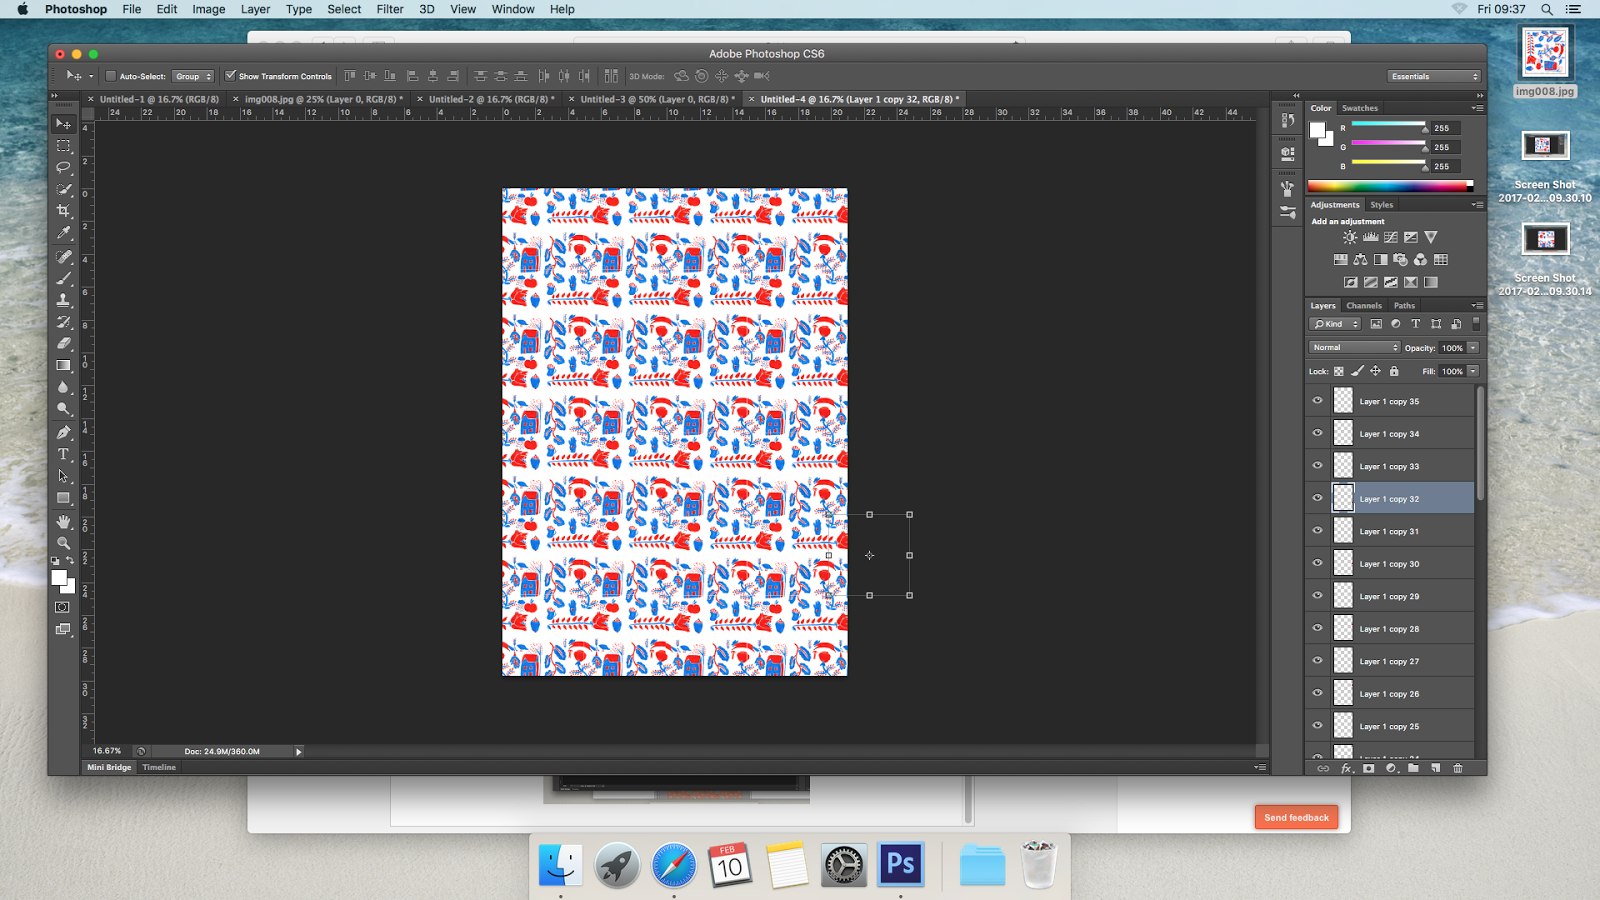Hide visibility of Layer 1 copy 34
Screen dimensions: 1600x900
pyautogui.click(x=1318, y=433)
